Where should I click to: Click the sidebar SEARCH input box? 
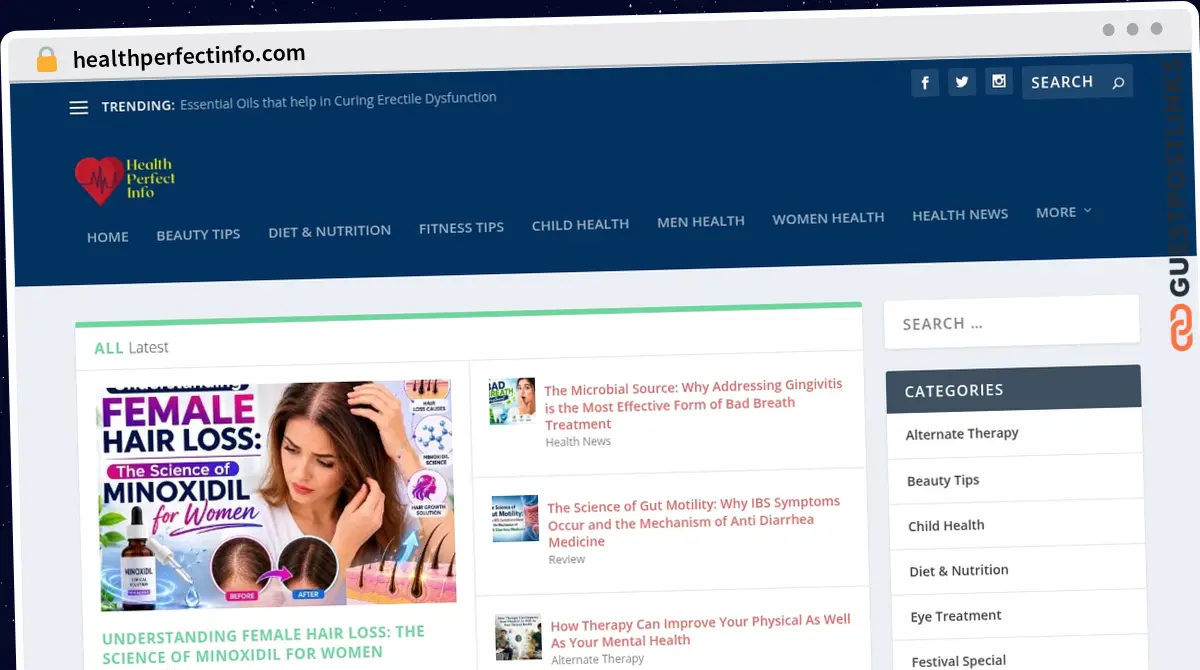pyautogui.click(x=1012, y=322)
